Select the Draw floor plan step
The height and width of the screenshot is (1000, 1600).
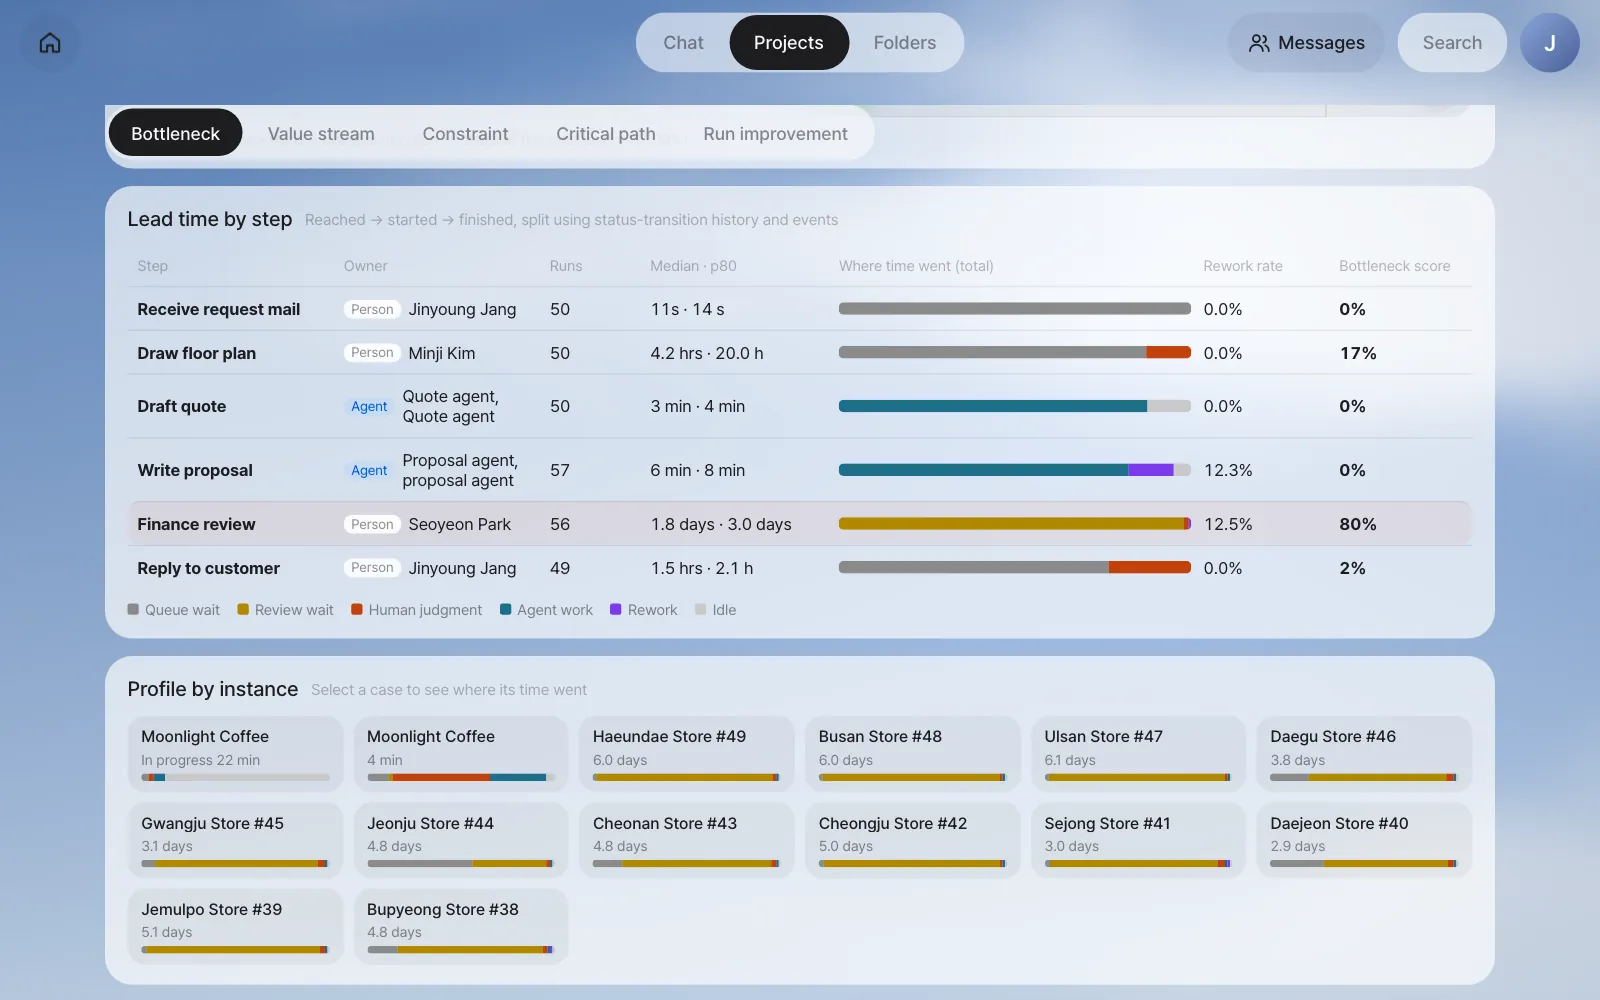800,353
